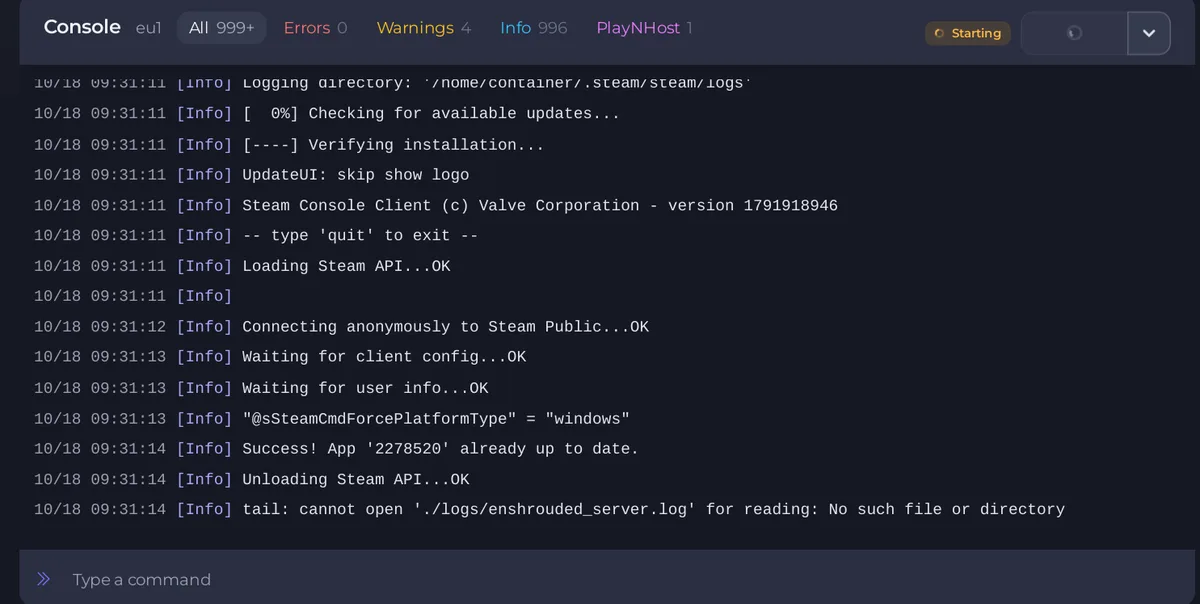1200x604 pixels.
Task: Filter console by Errors
Action: (x=315, y=28)
